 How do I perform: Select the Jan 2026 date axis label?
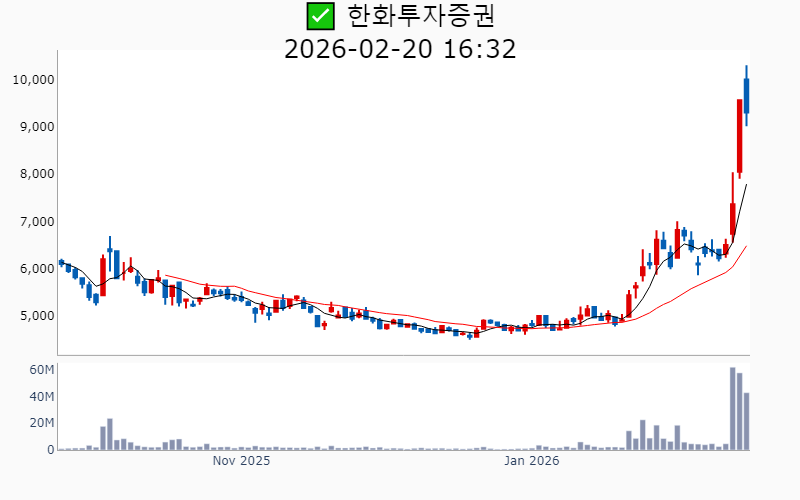click(x=531, y=461)
